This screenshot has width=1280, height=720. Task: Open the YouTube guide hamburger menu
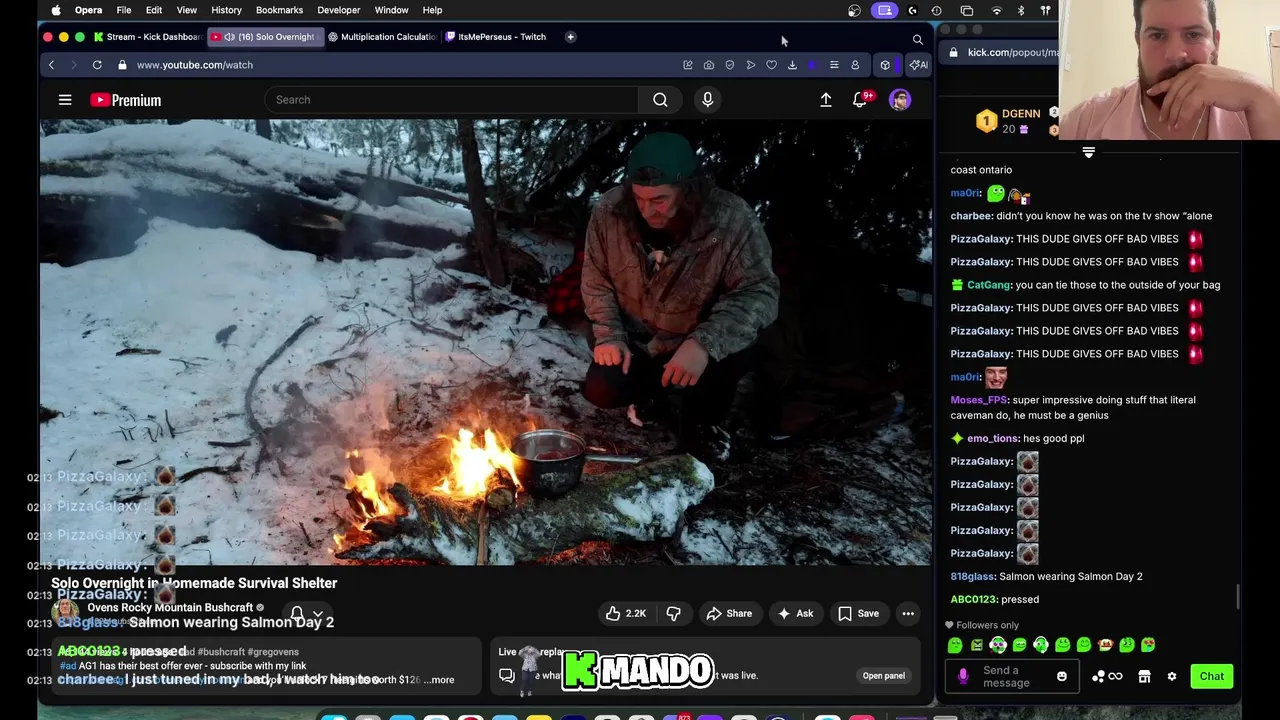tap(65, 100)
